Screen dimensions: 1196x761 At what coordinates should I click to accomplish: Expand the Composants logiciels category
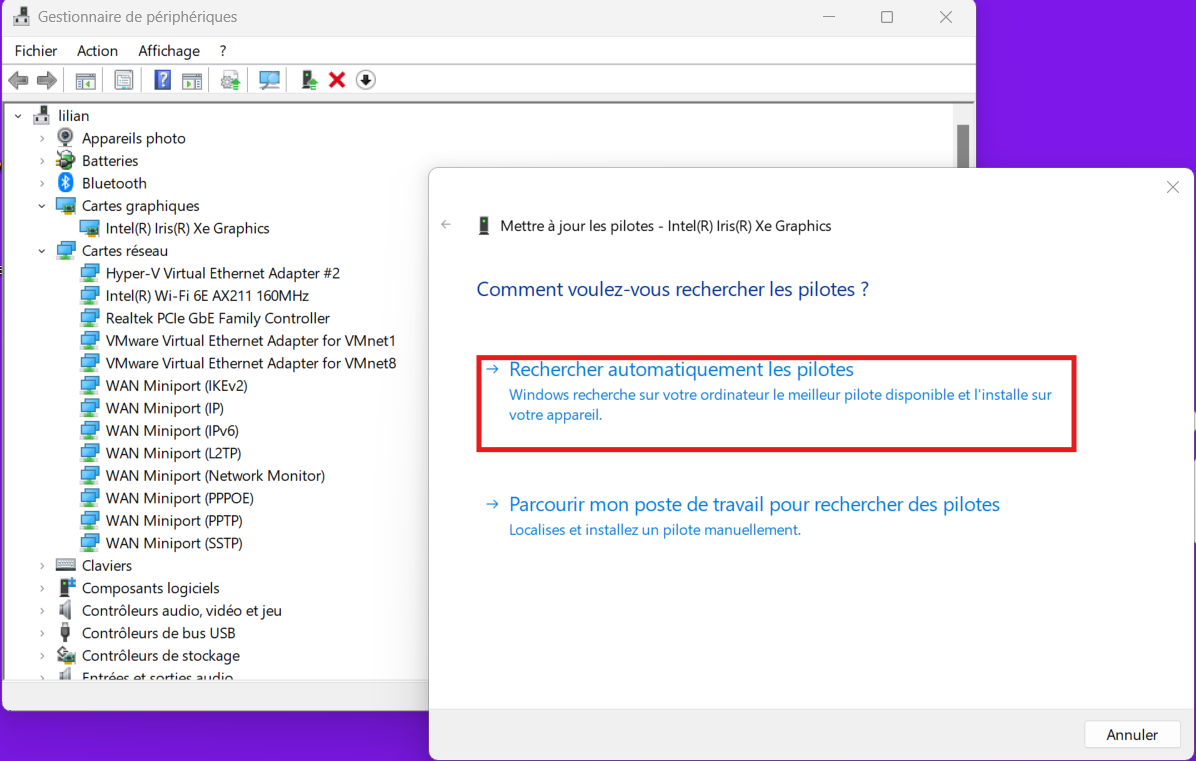(42, 589)
